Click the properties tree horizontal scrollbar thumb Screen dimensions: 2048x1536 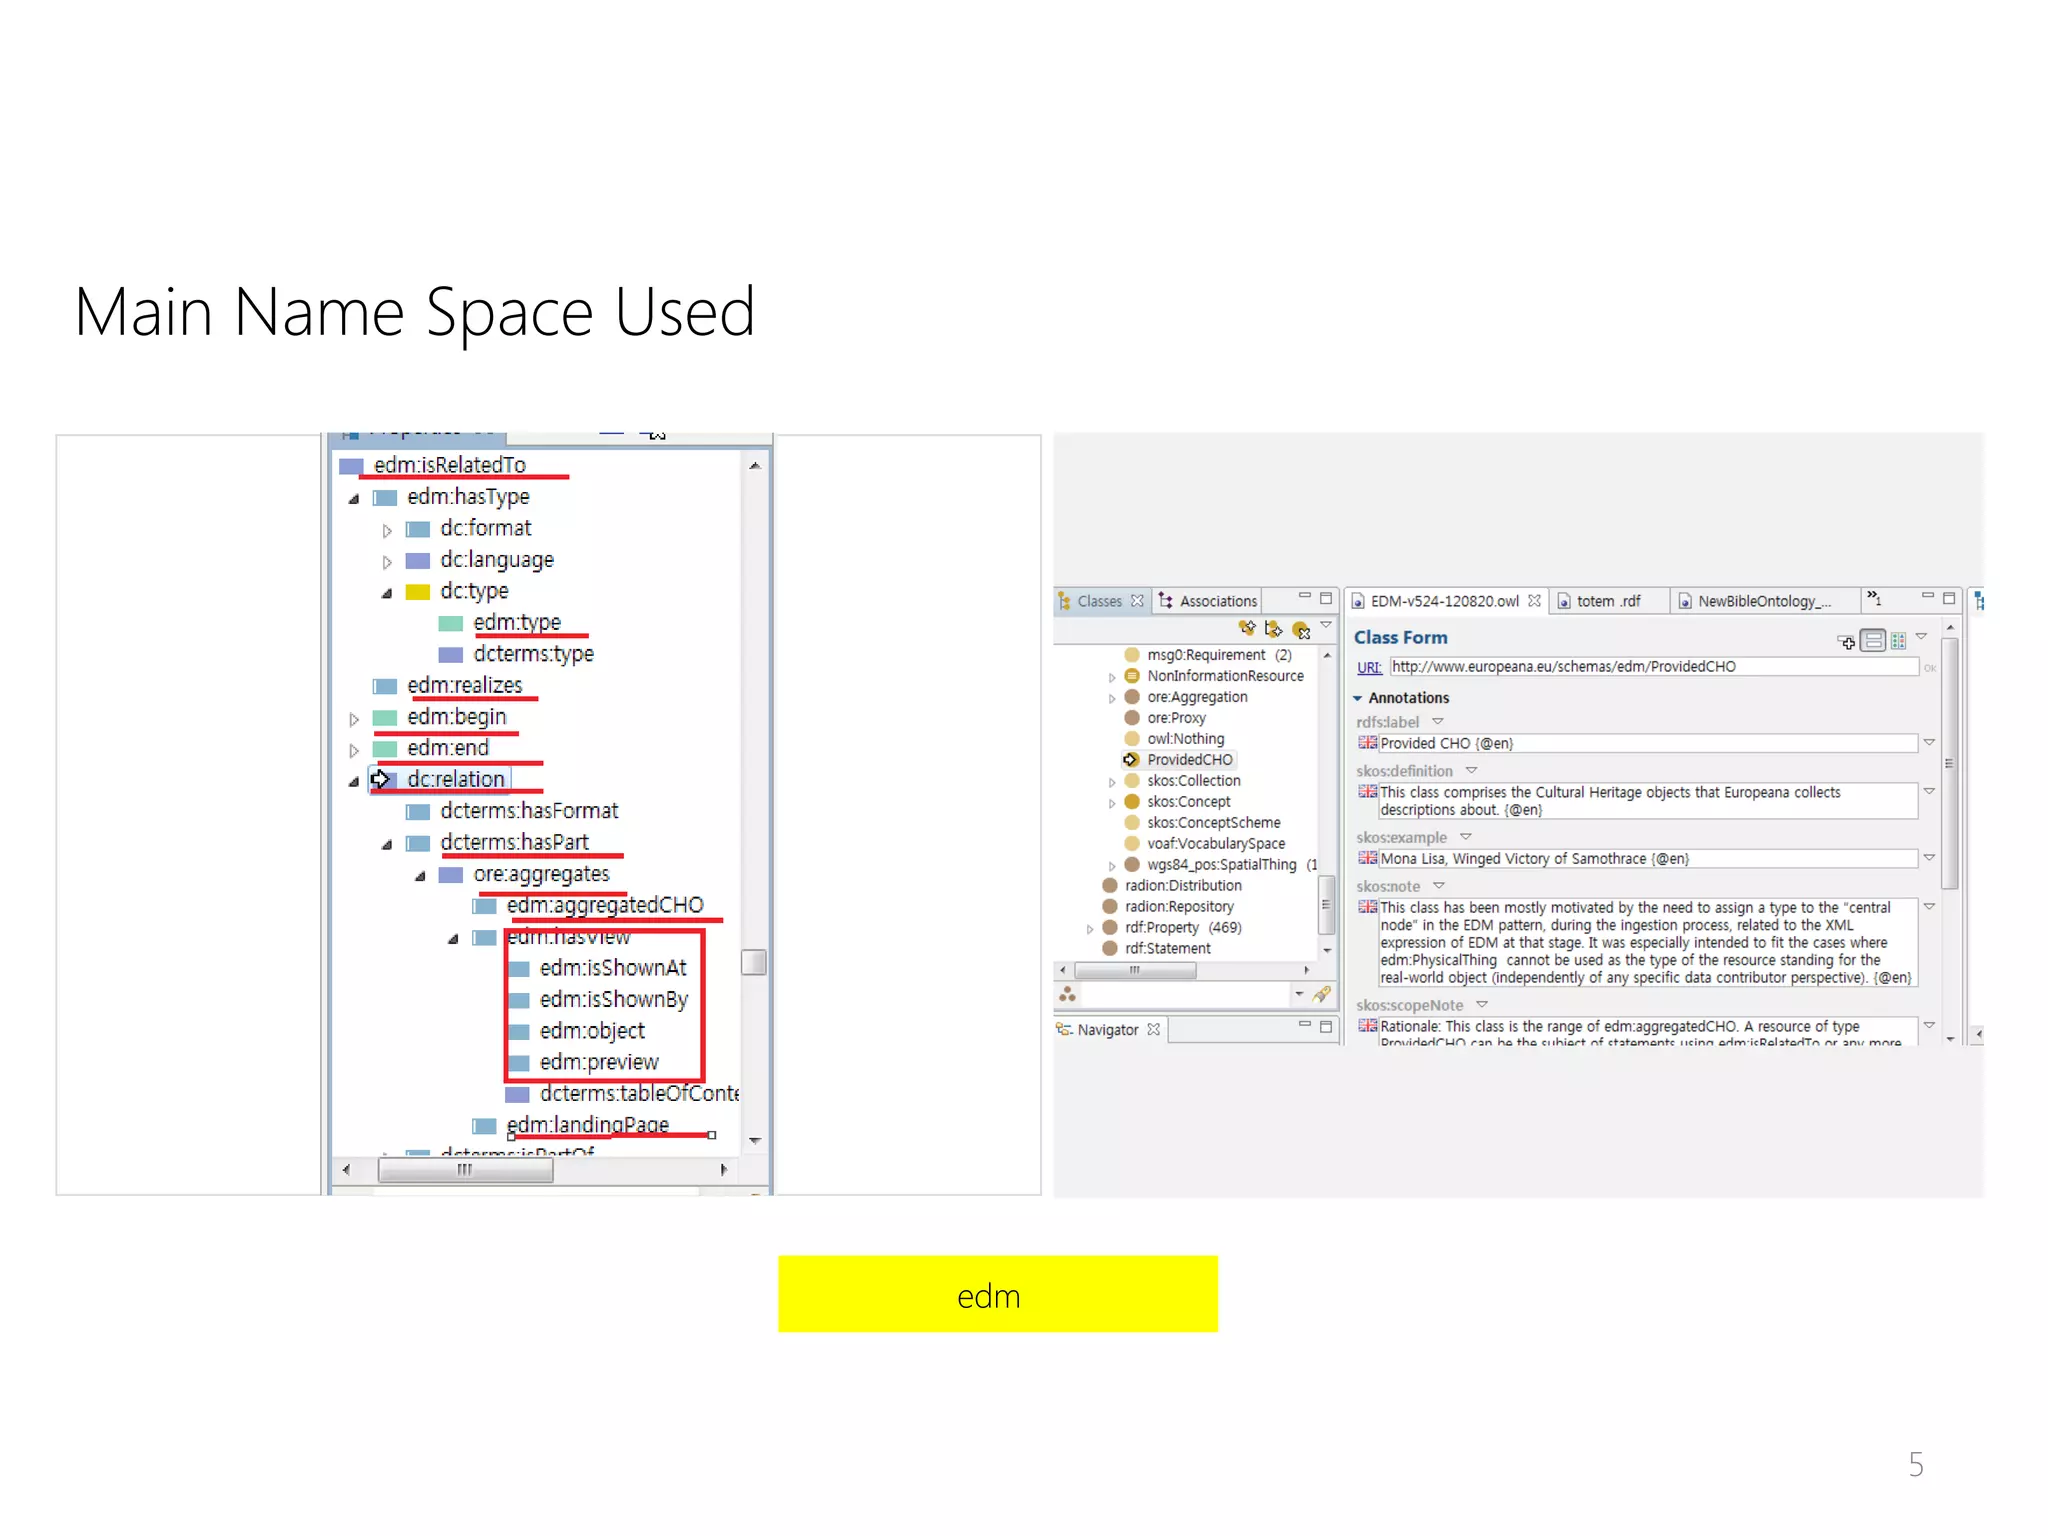(x=465, y=1169)
